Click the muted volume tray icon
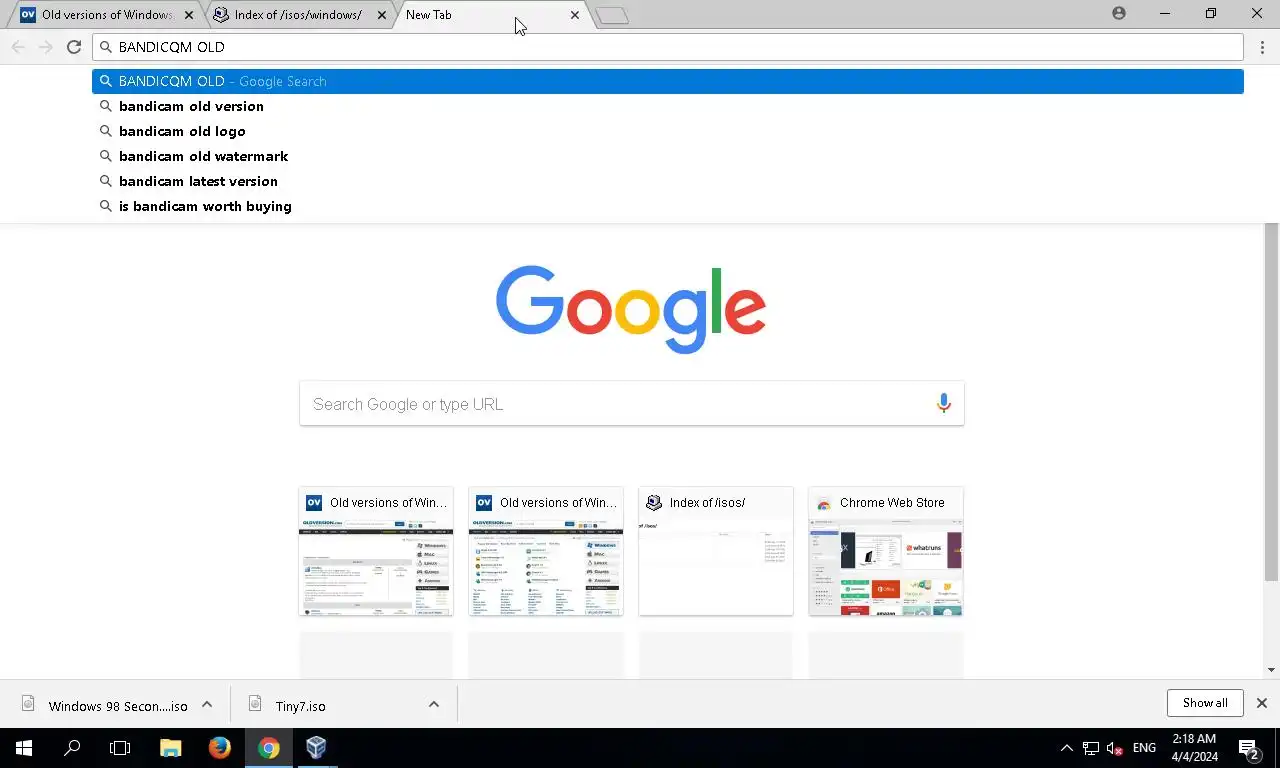The image size is (1280, 768). pyautogui.click(x=1115, y=748)
